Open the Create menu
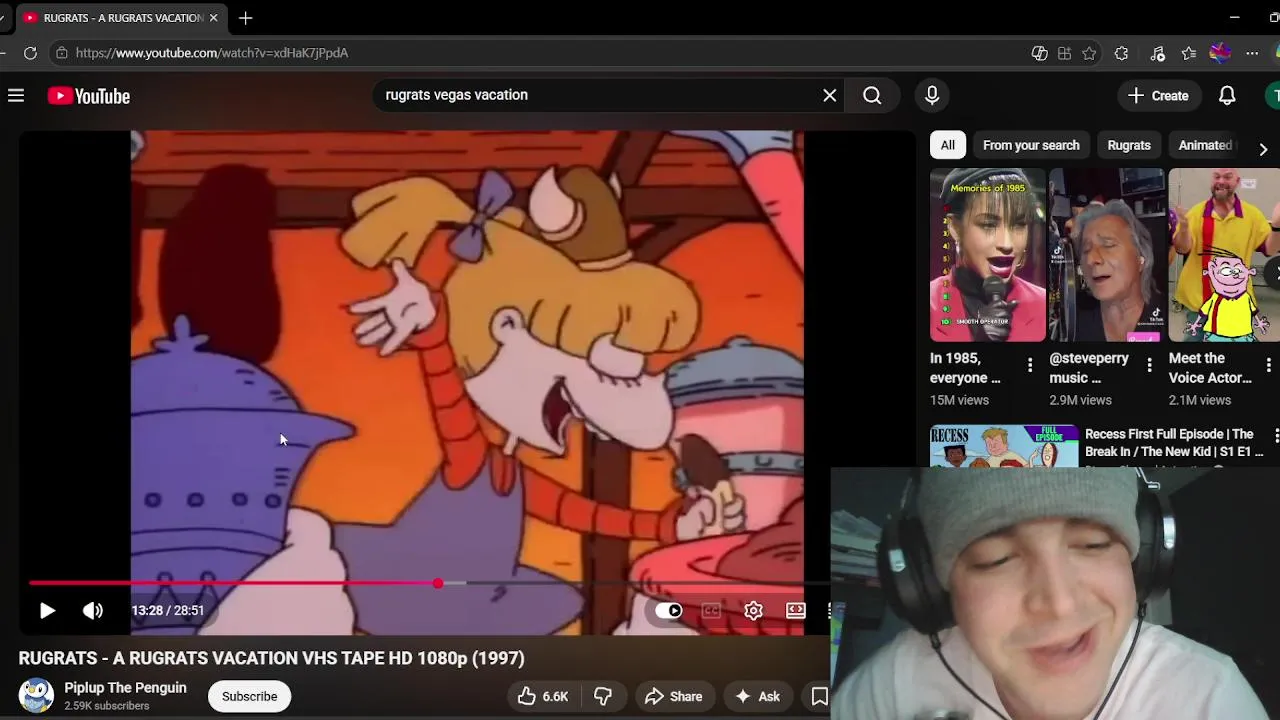The image size is (1280, 720). tap(1158, 96)
